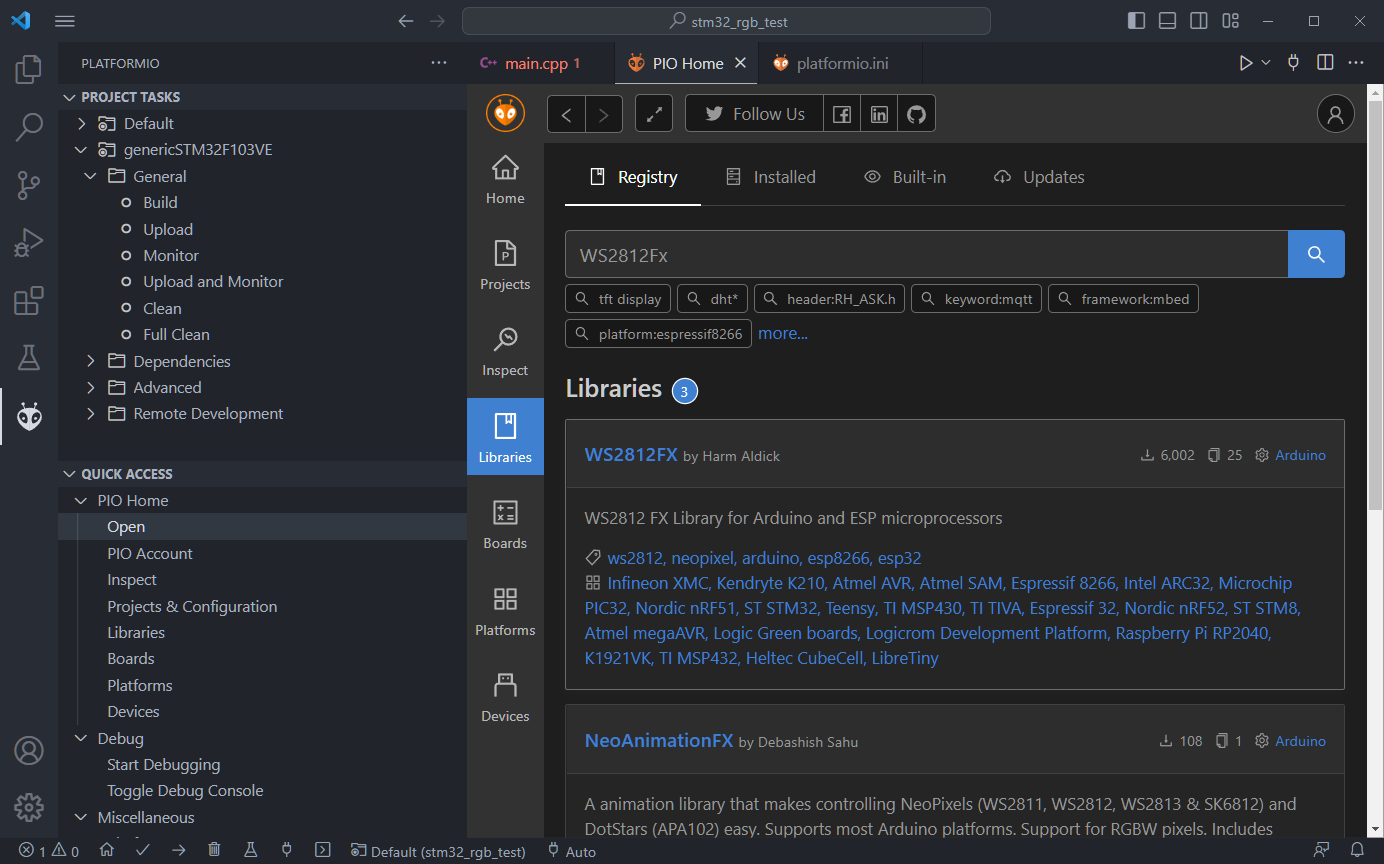Select the PlatformIO alien icon in activity bar

(x=29, y=416)
